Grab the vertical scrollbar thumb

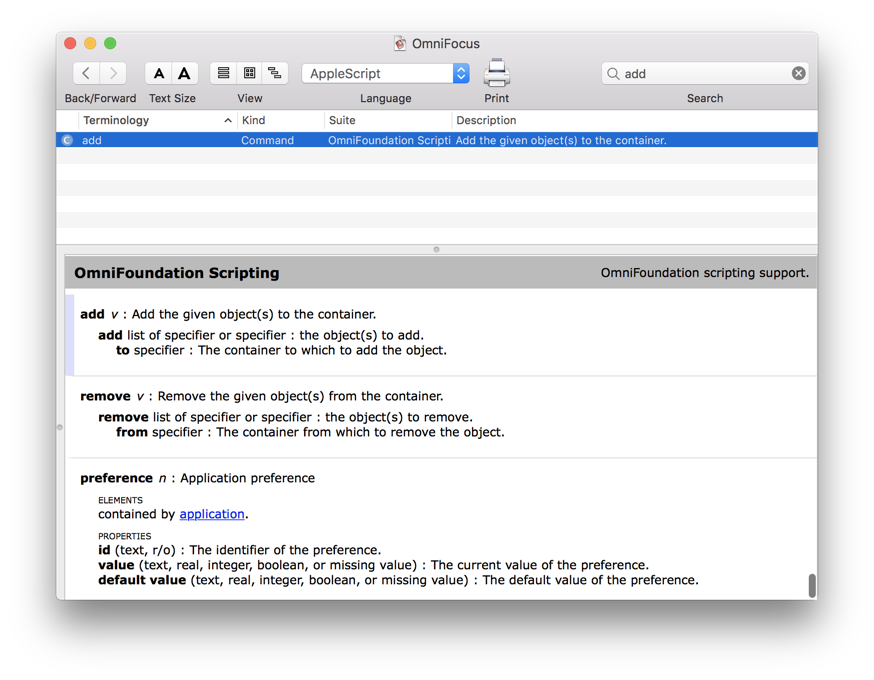(x=812, y=585)
